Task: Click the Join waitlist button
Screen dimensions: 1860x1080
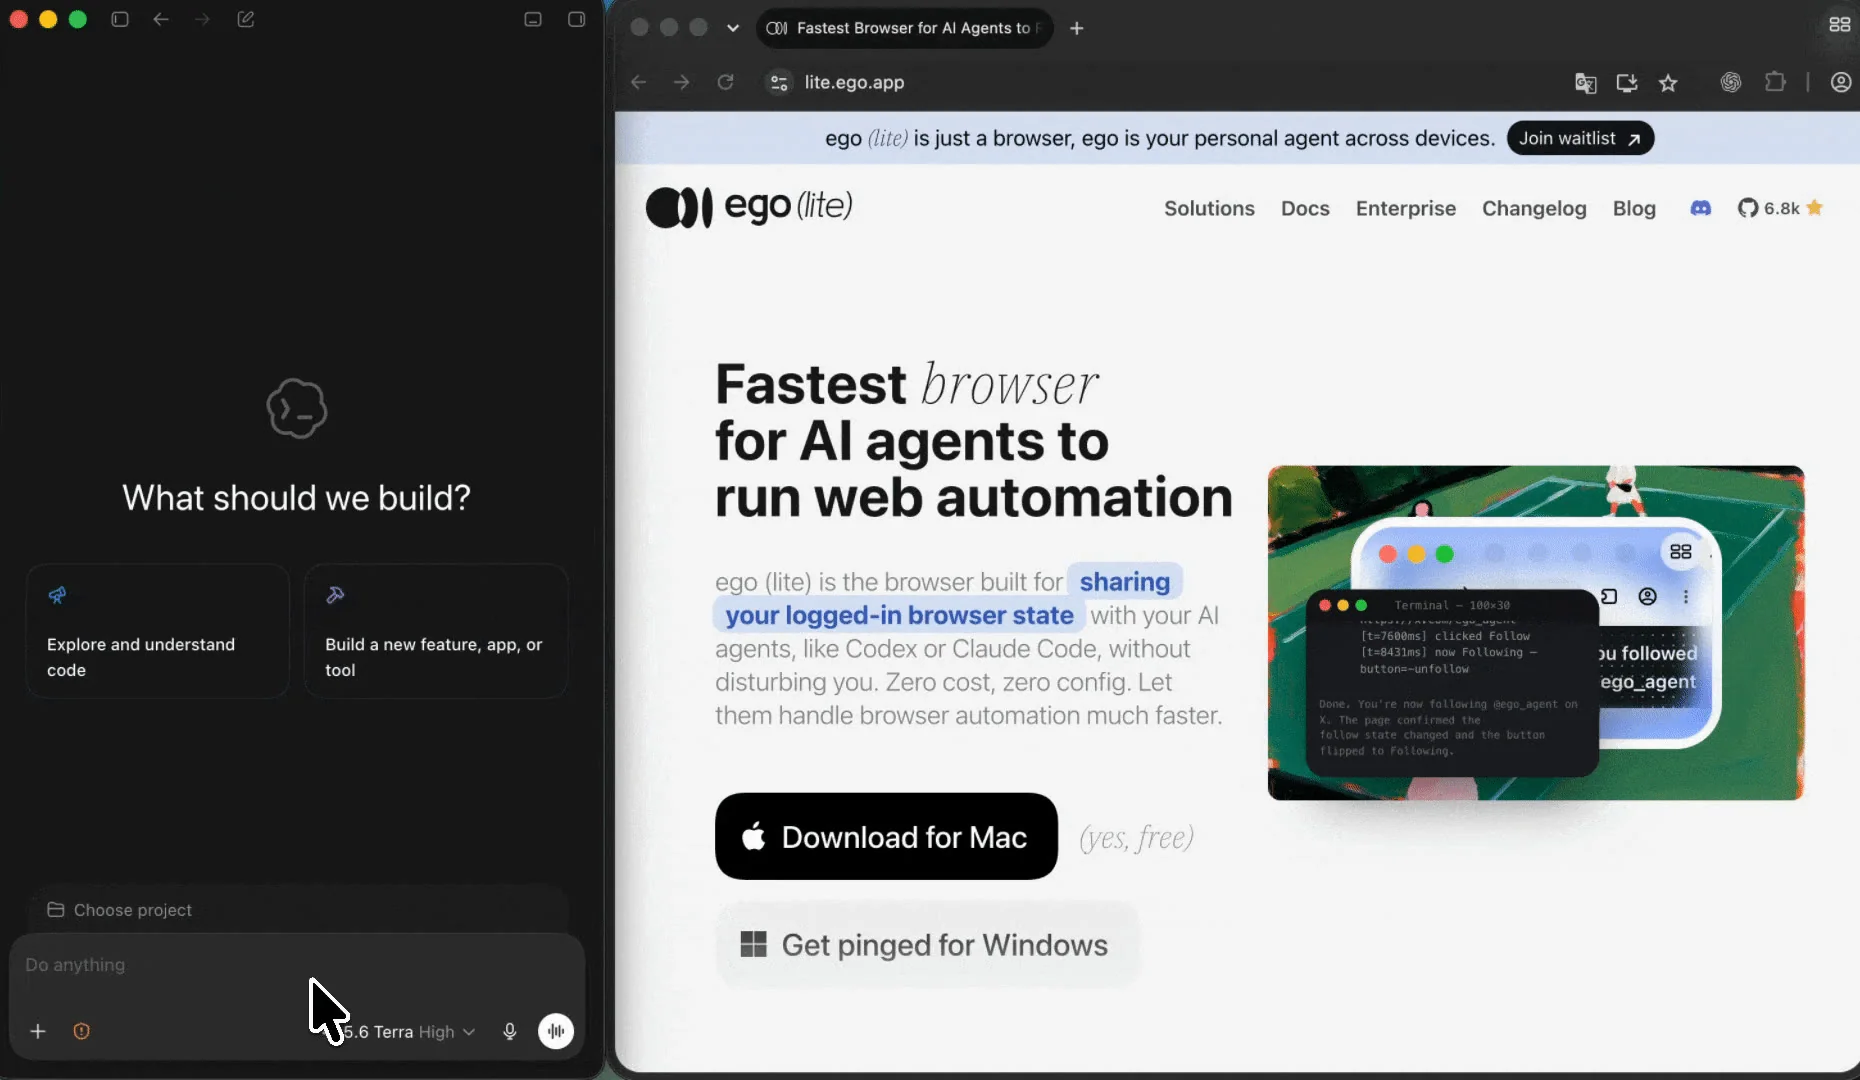Action: coord(1580,138)
